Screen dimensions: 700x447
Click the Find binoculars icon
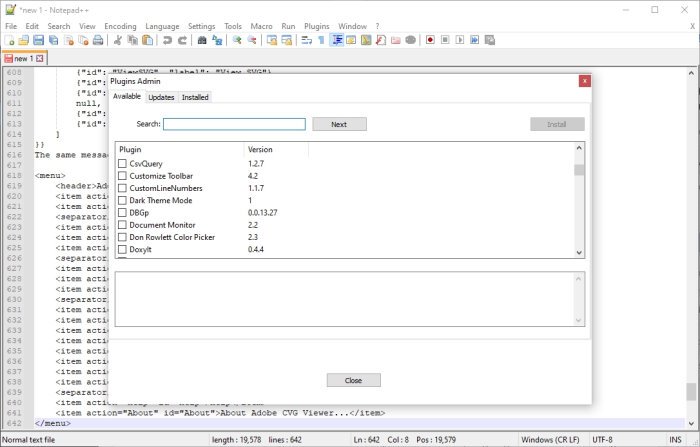(202, 40)
